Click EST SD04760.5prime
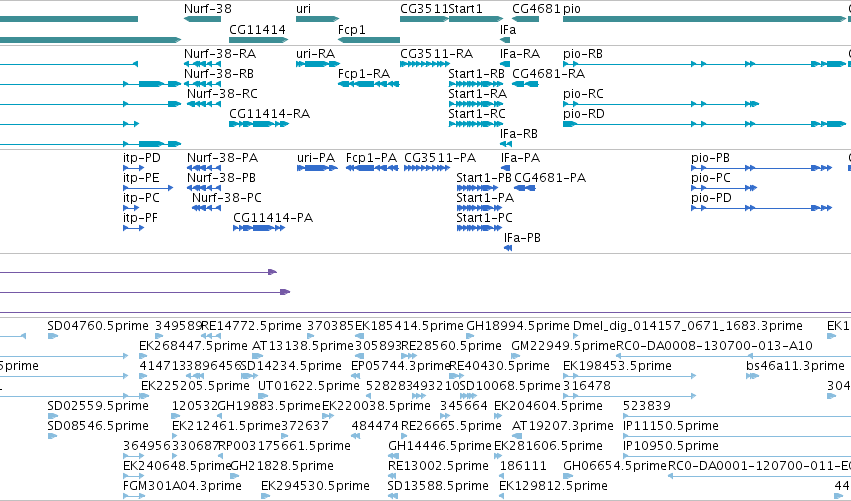Viewport: 851px width, 501px height. point(98,326)
